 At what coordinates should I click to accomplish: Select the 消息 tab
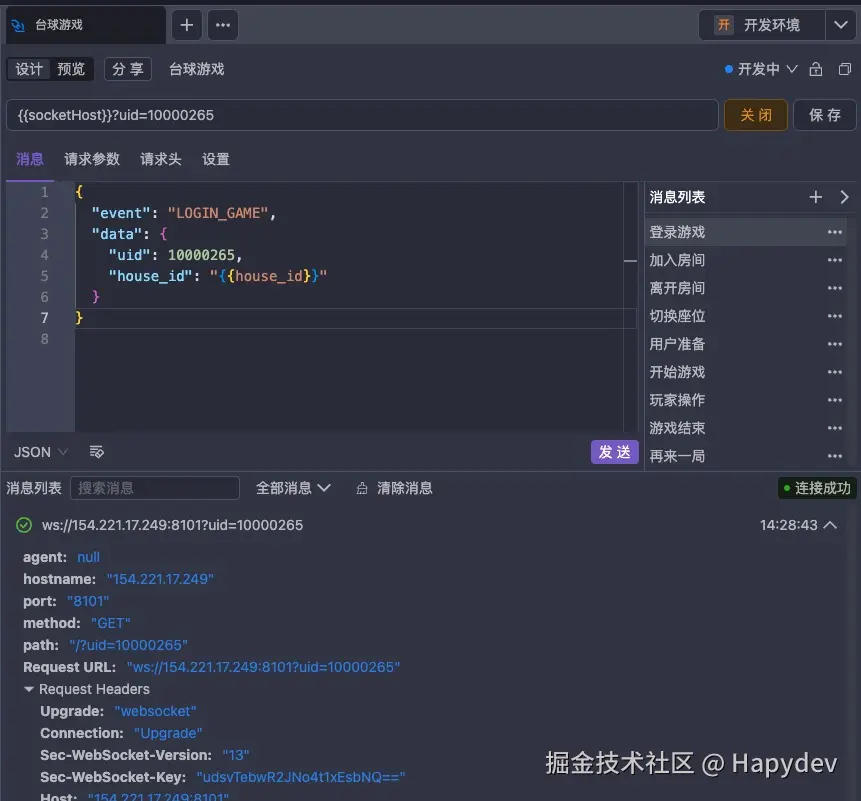click(30, 159)
